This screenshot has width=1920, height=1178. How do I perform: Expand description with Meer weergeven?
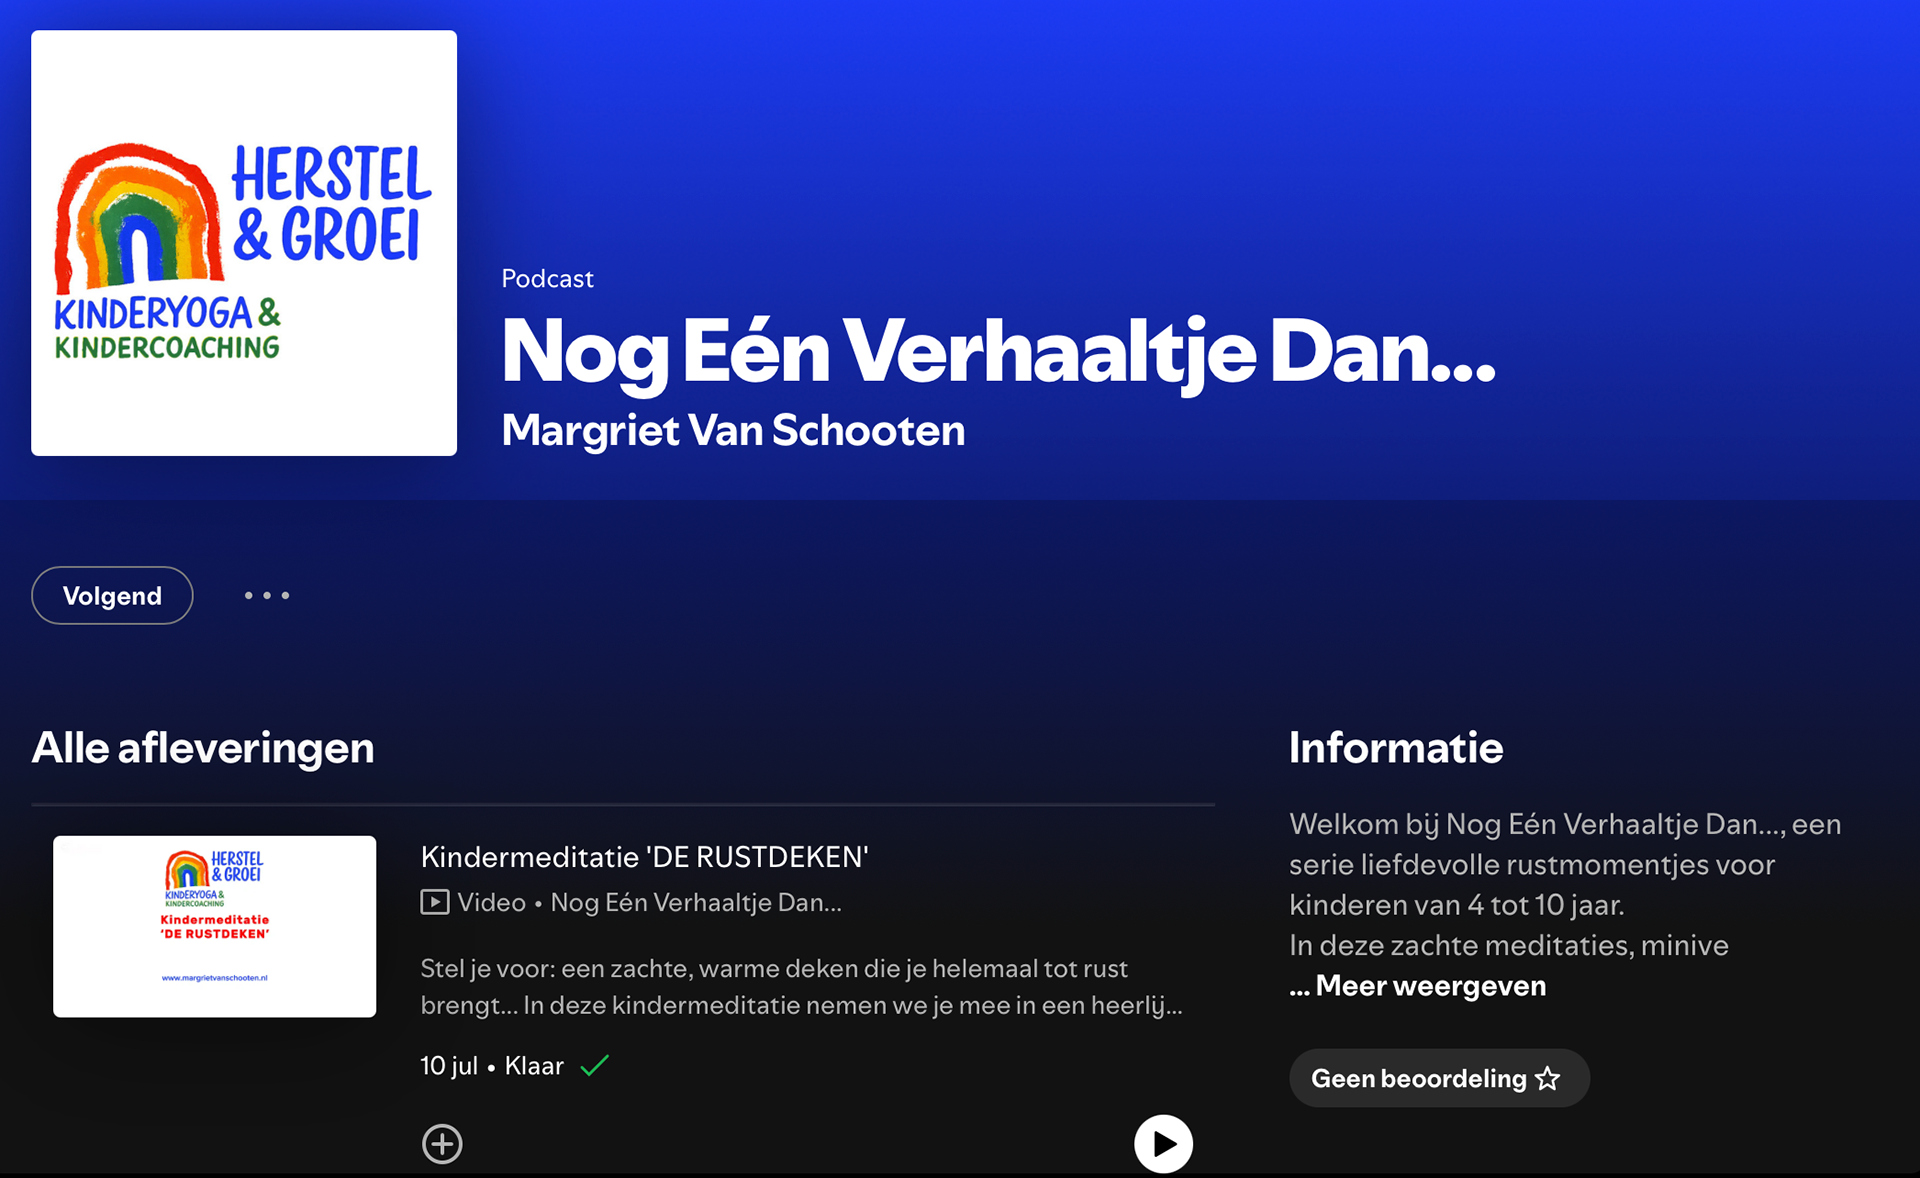[1430, 986]
